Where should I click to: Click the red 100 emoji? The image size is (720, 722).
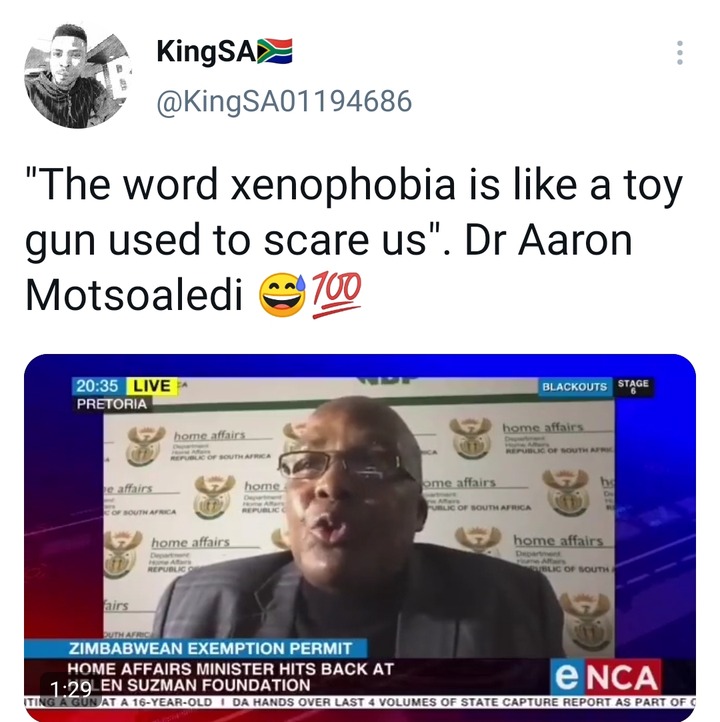337,295
